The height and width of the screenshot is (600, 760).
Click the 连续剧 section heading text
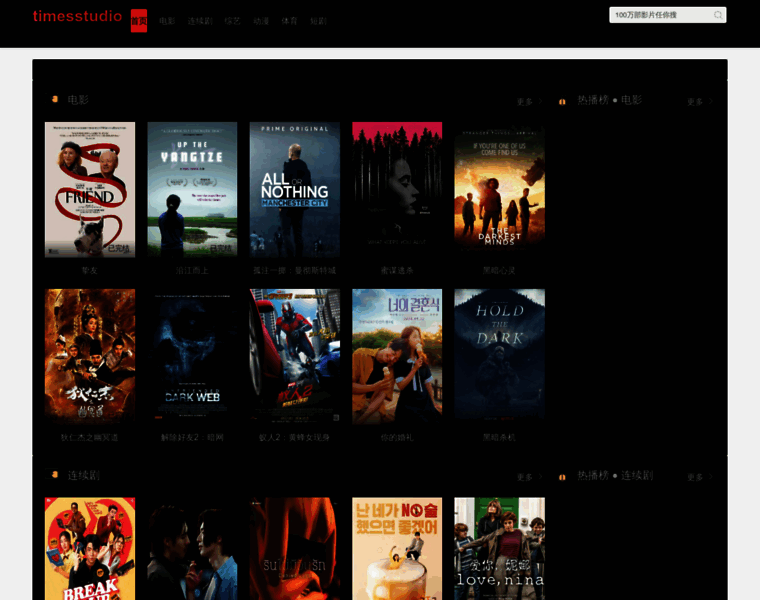[84, 475]
